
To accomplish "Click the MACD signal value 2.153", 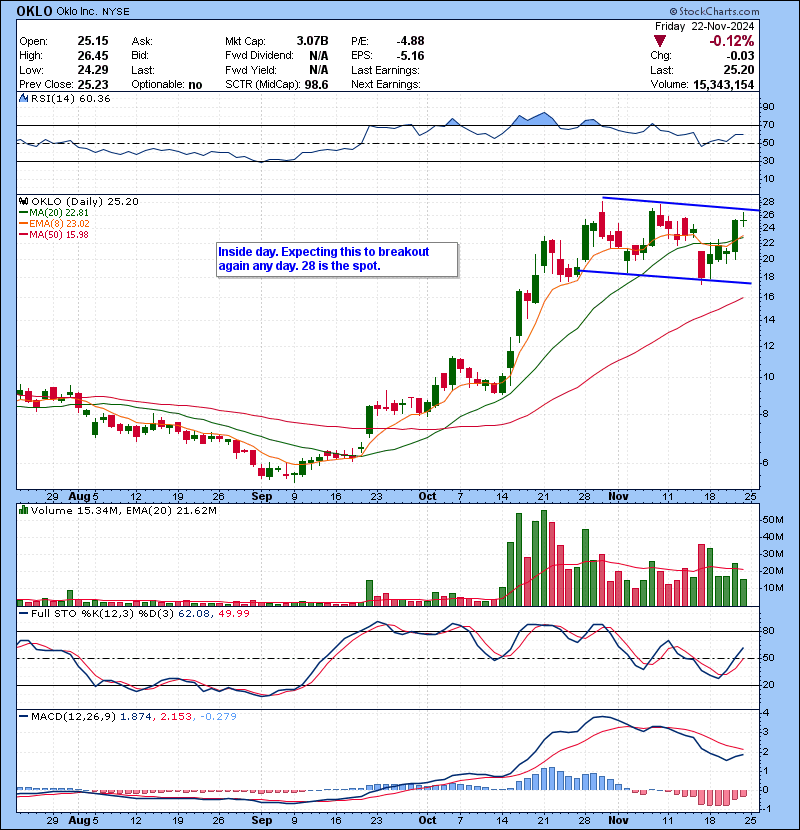I will click(176, 716).
